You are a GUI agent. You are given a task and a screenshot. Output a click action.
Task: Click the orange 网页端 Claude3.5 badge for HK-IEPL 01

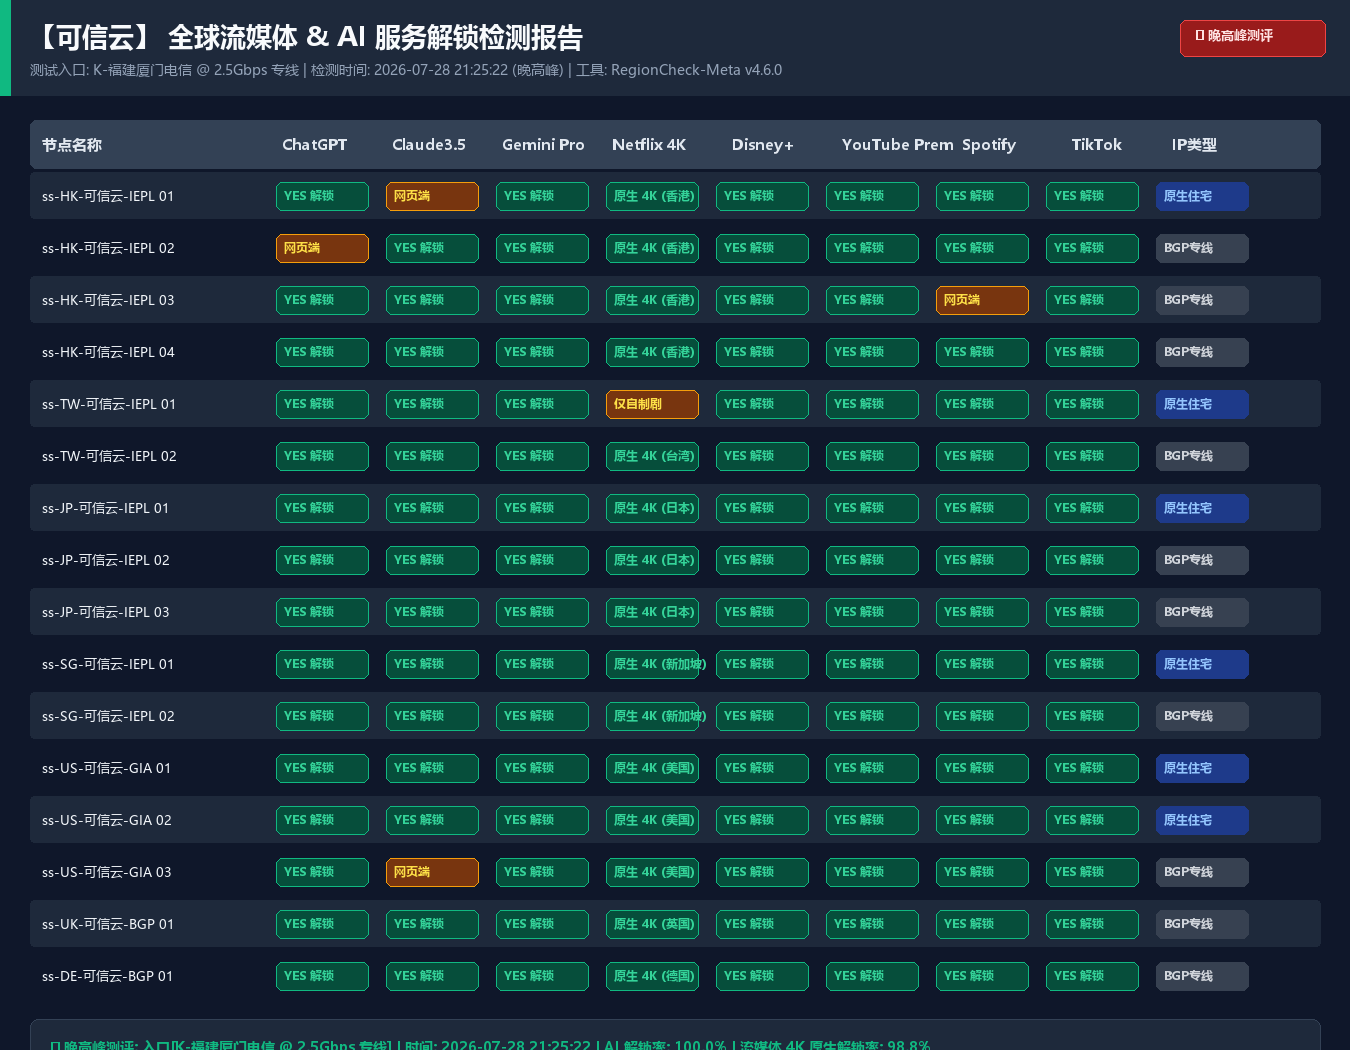click(x=432, y=196)
